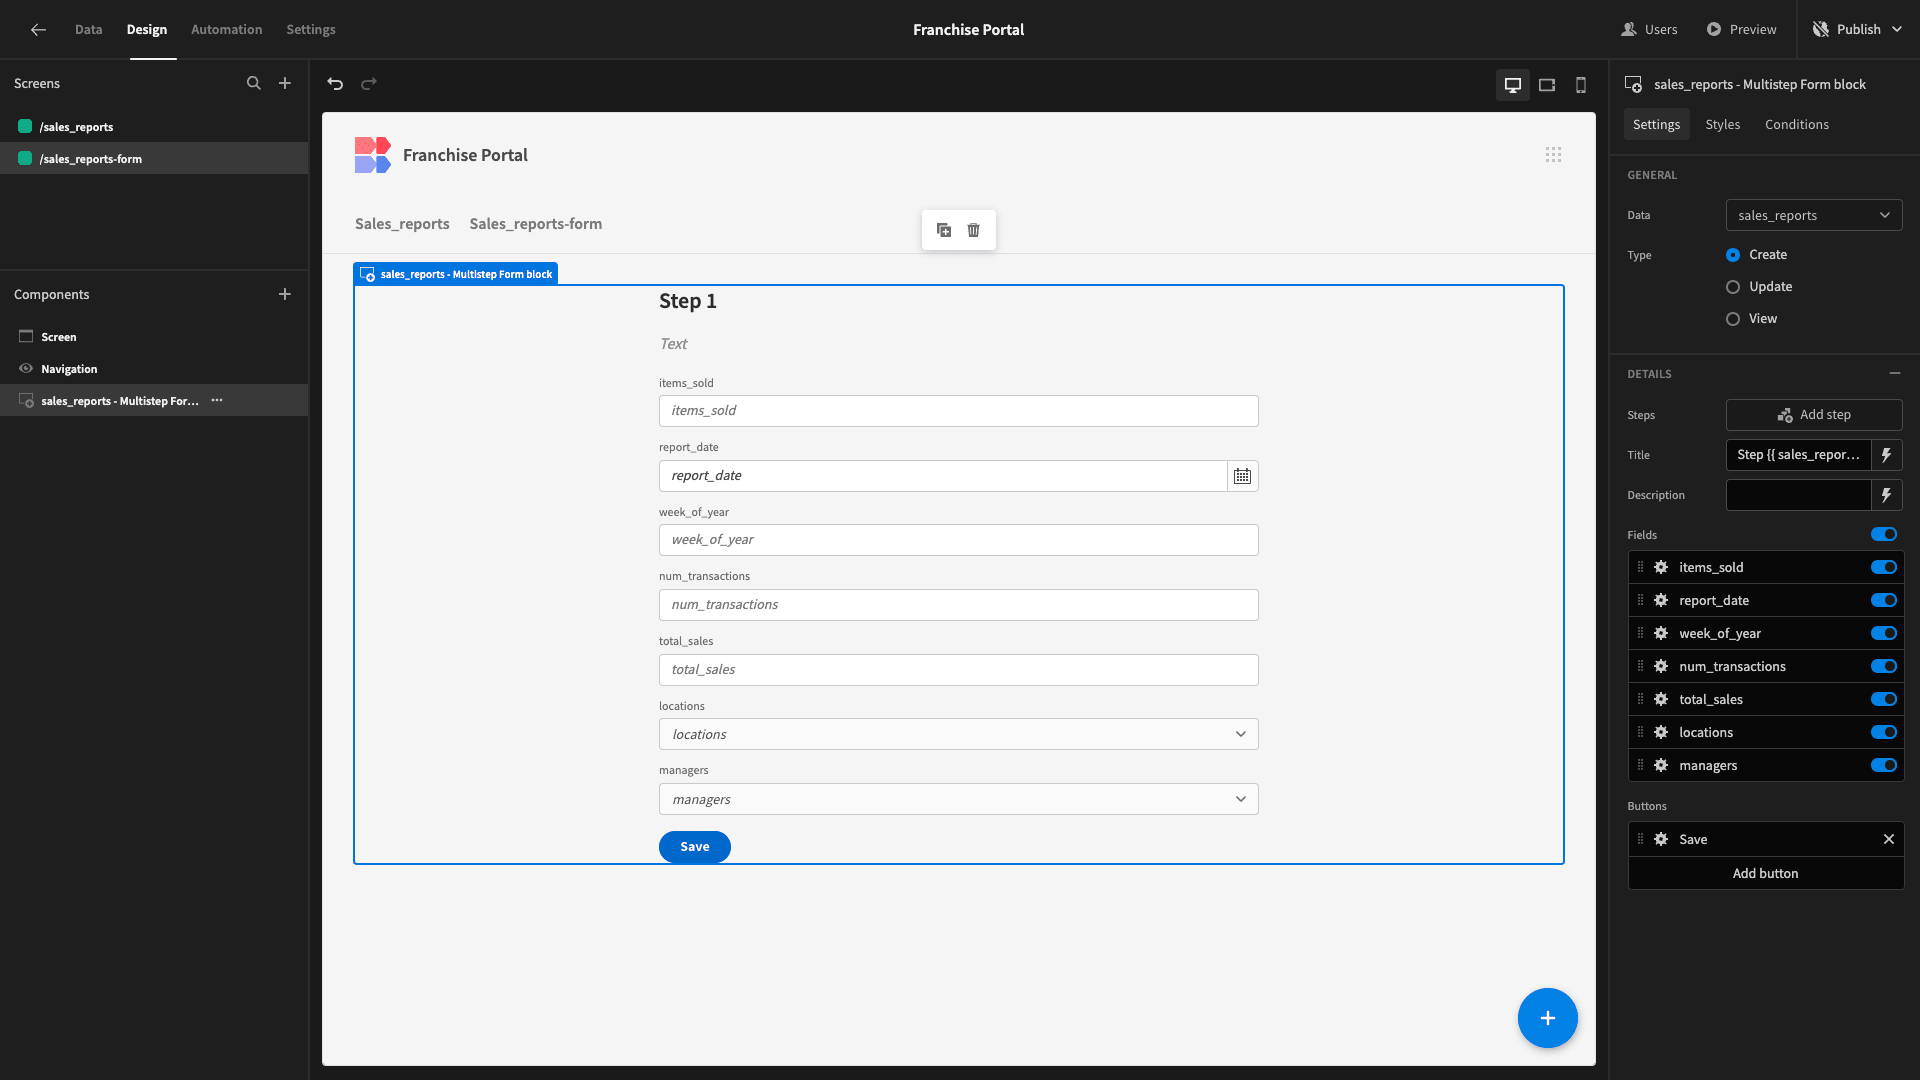Open the Data tab

[88, 30]
